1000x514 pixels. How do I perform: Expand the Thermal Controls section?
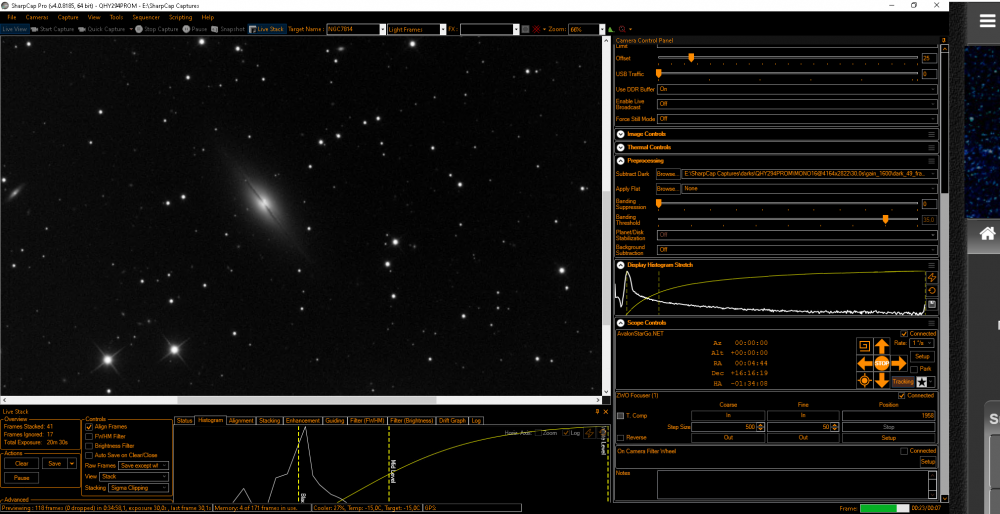(621, 147)
